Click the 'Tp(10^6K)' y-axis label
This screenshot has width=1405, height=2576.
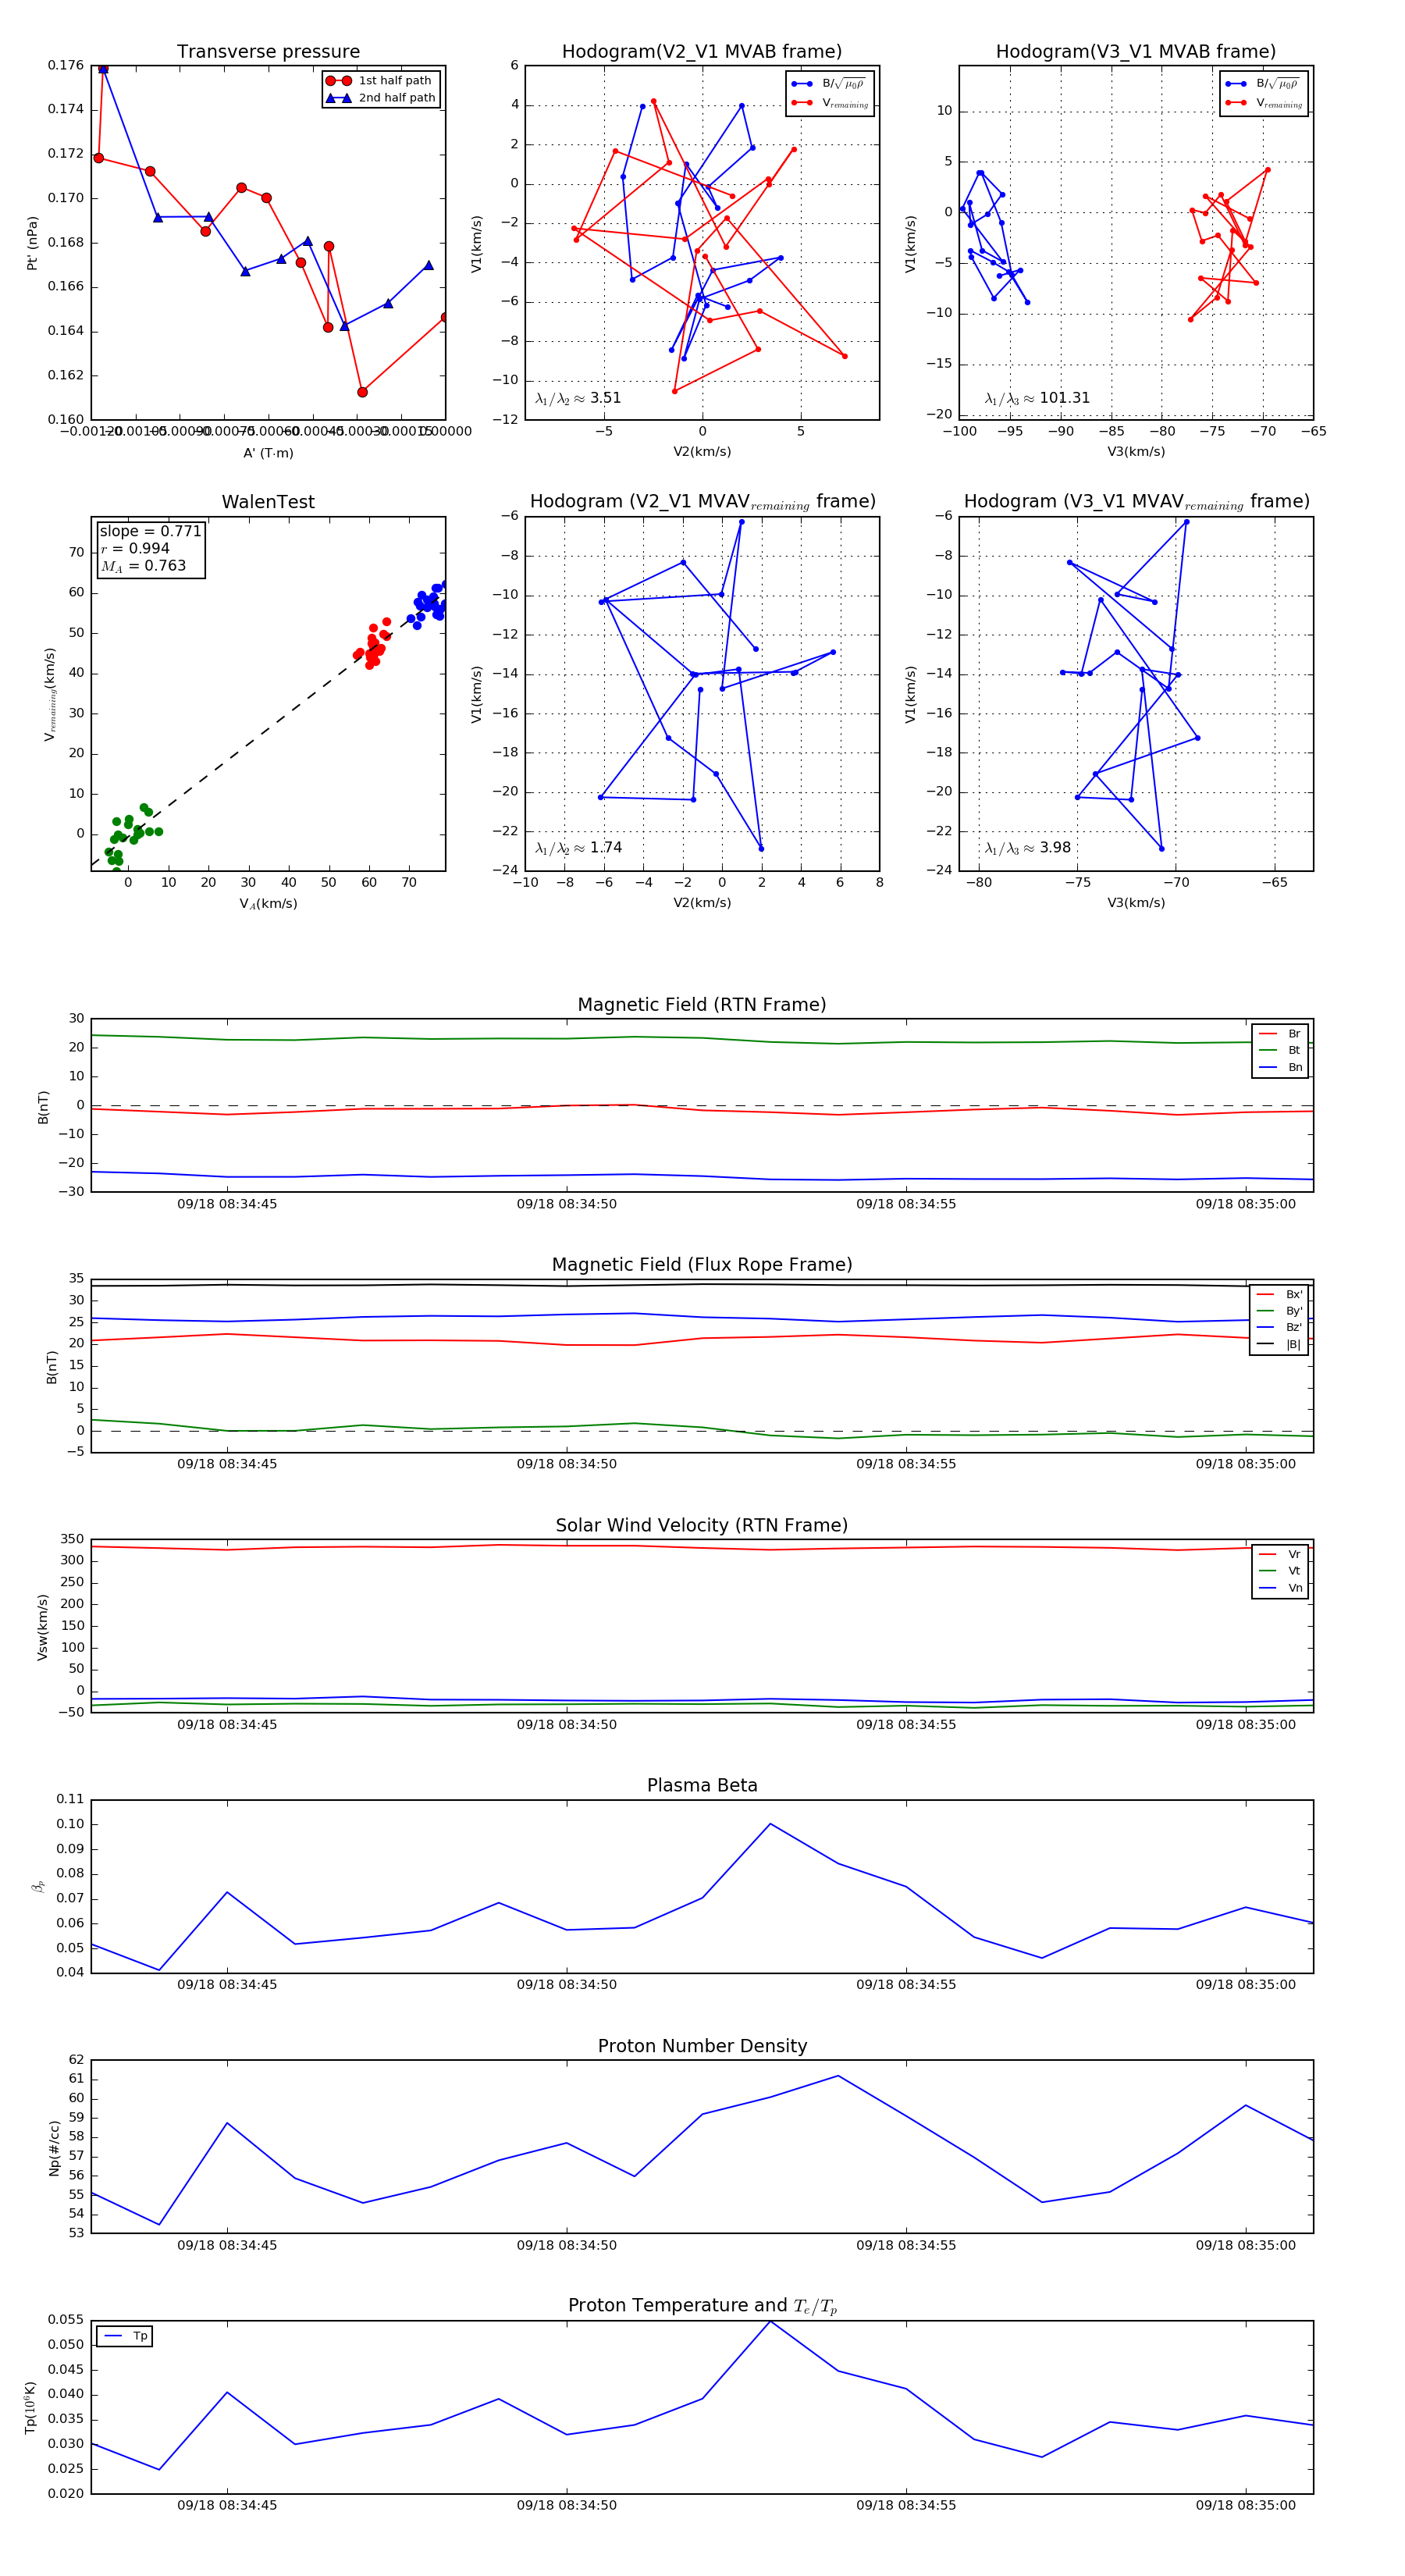31,2407
